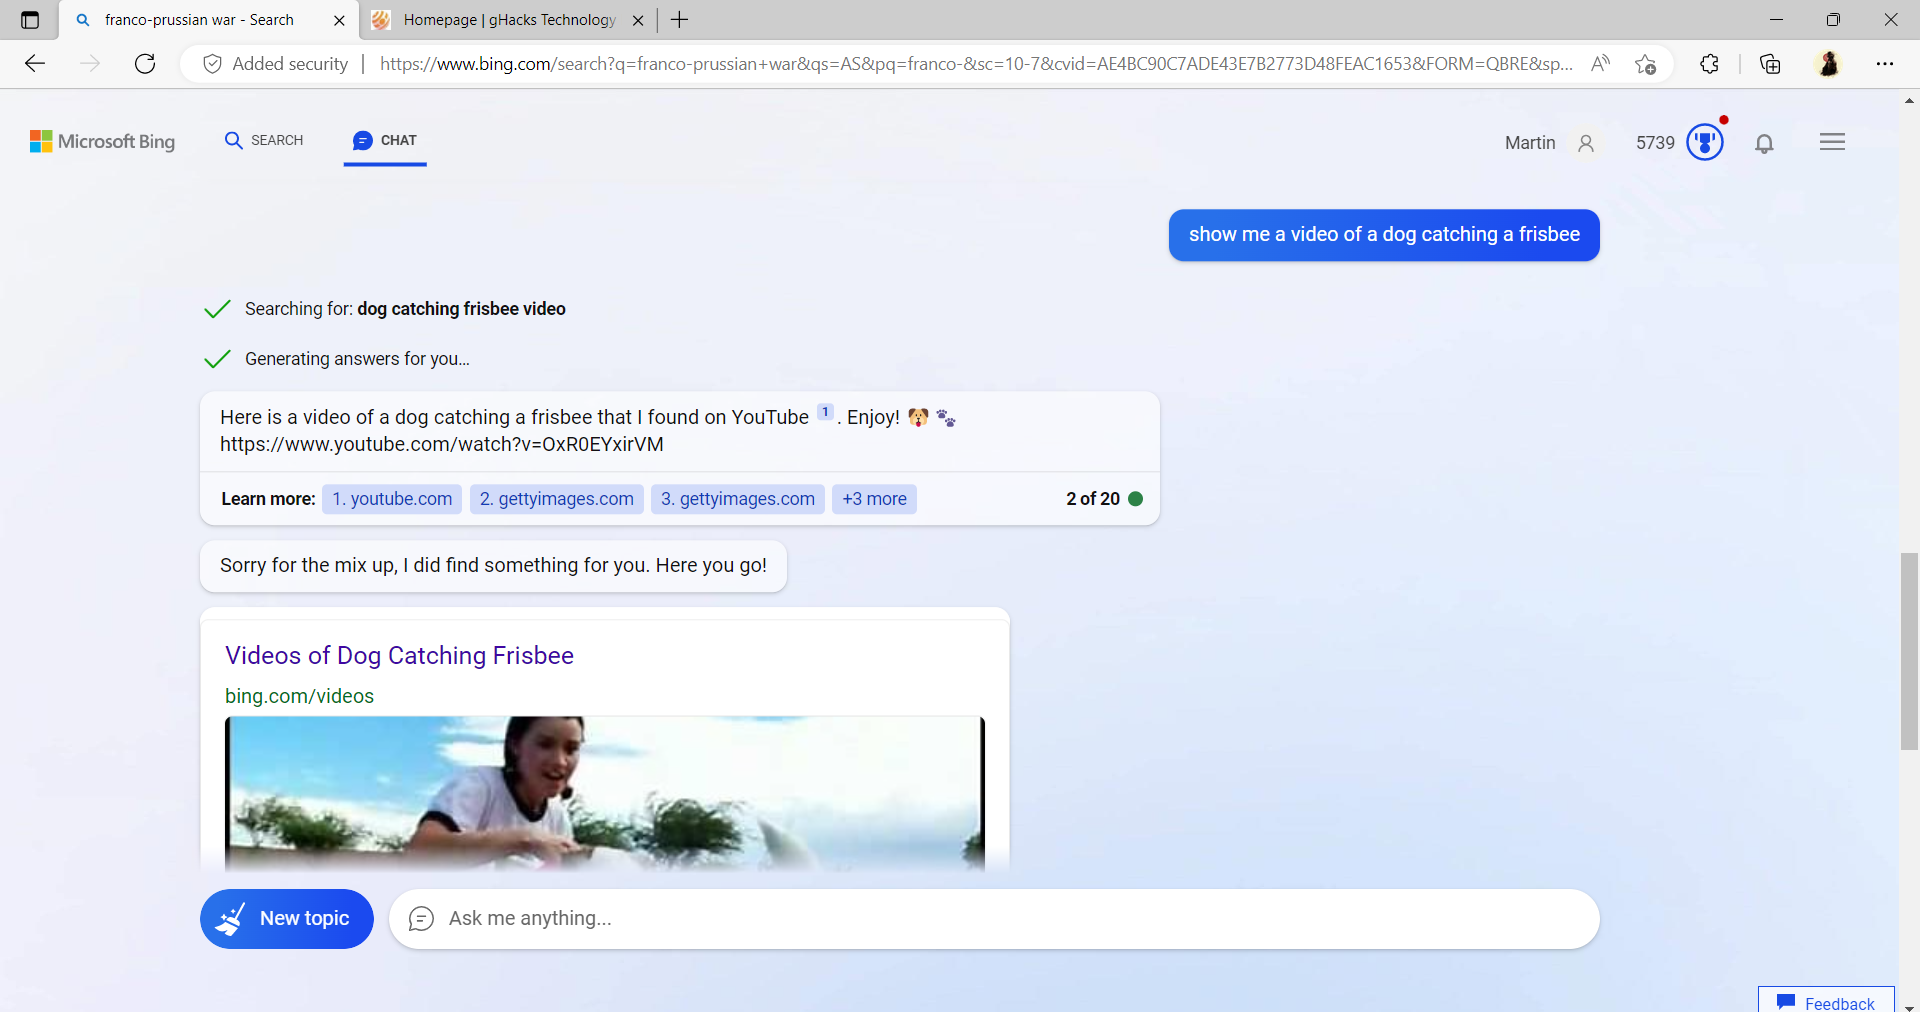Open the tab actions menu top left

tap(28, 19)
